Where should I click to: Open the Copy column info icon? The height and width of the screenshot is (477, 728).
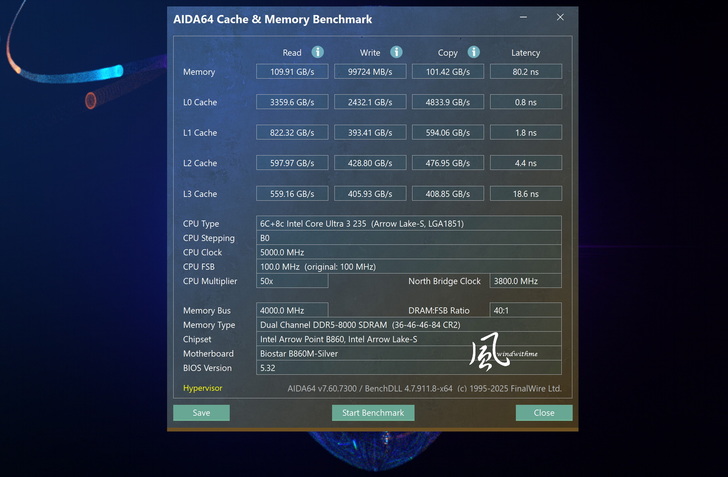[x=474, y=52]
